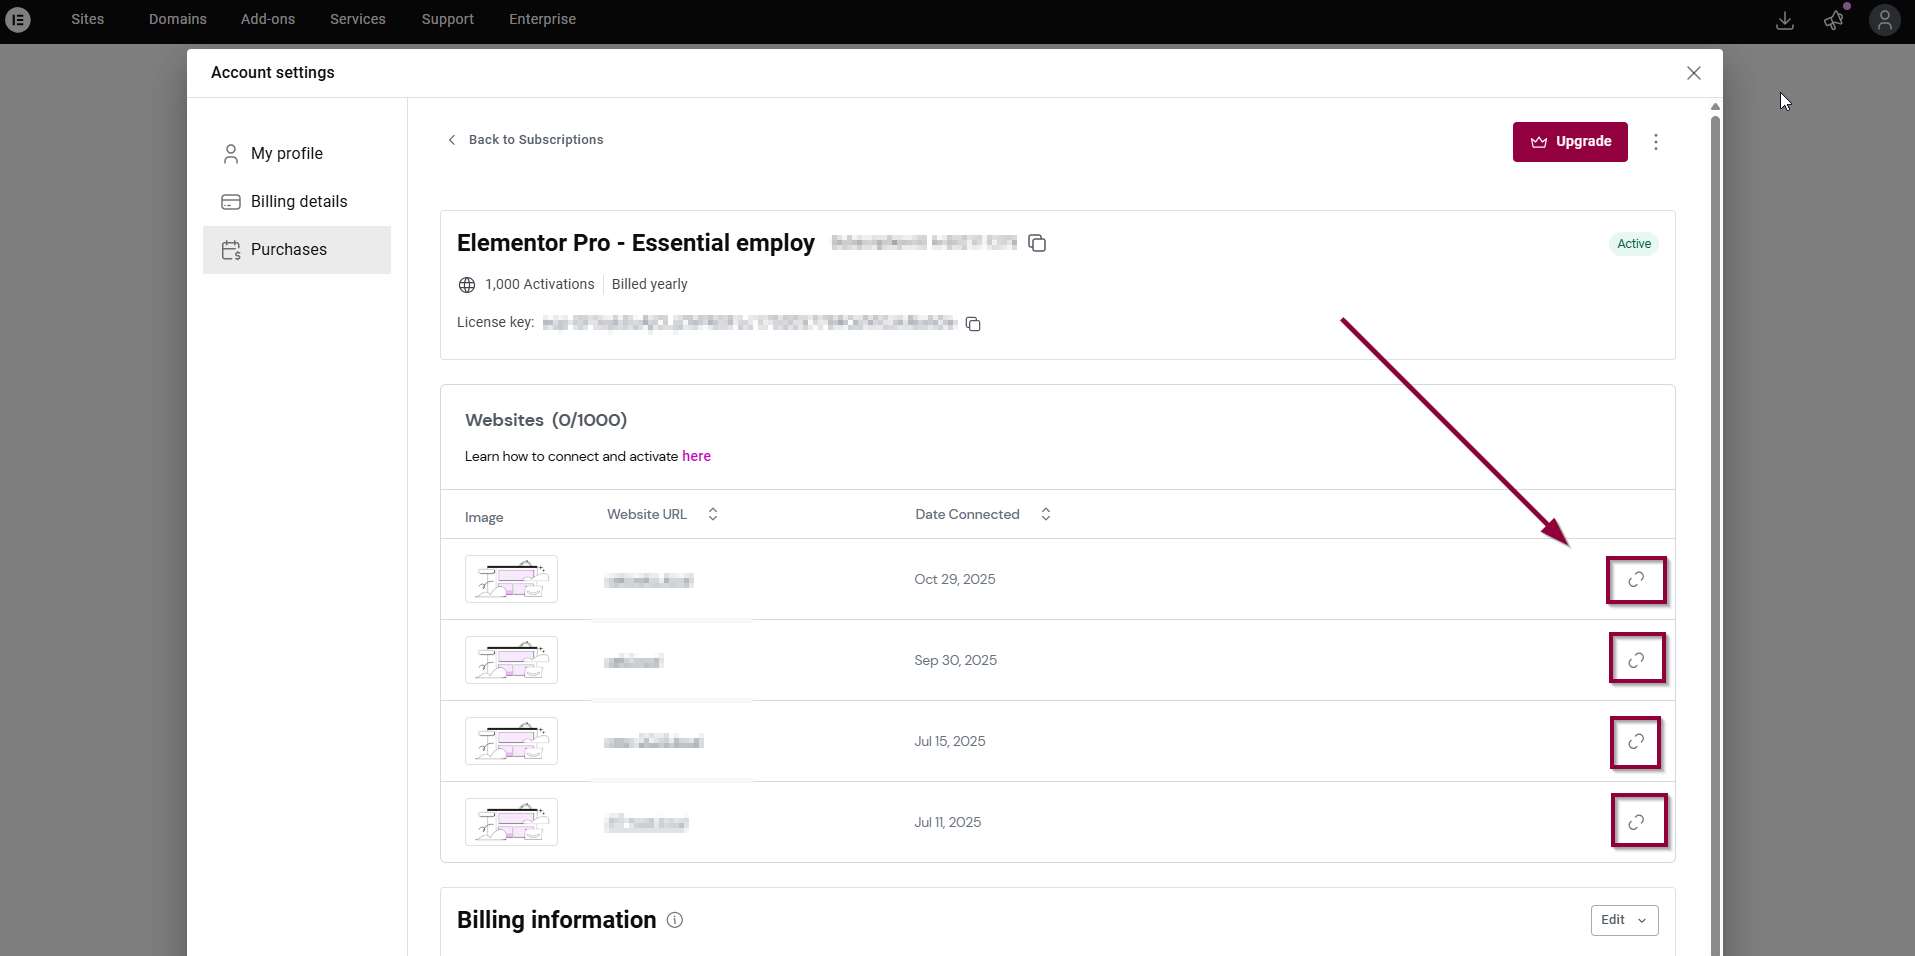The image size is (1915, 956).
Task: Disconnect the website connected Jul 15, 2025
Action: pos(1636,742)
